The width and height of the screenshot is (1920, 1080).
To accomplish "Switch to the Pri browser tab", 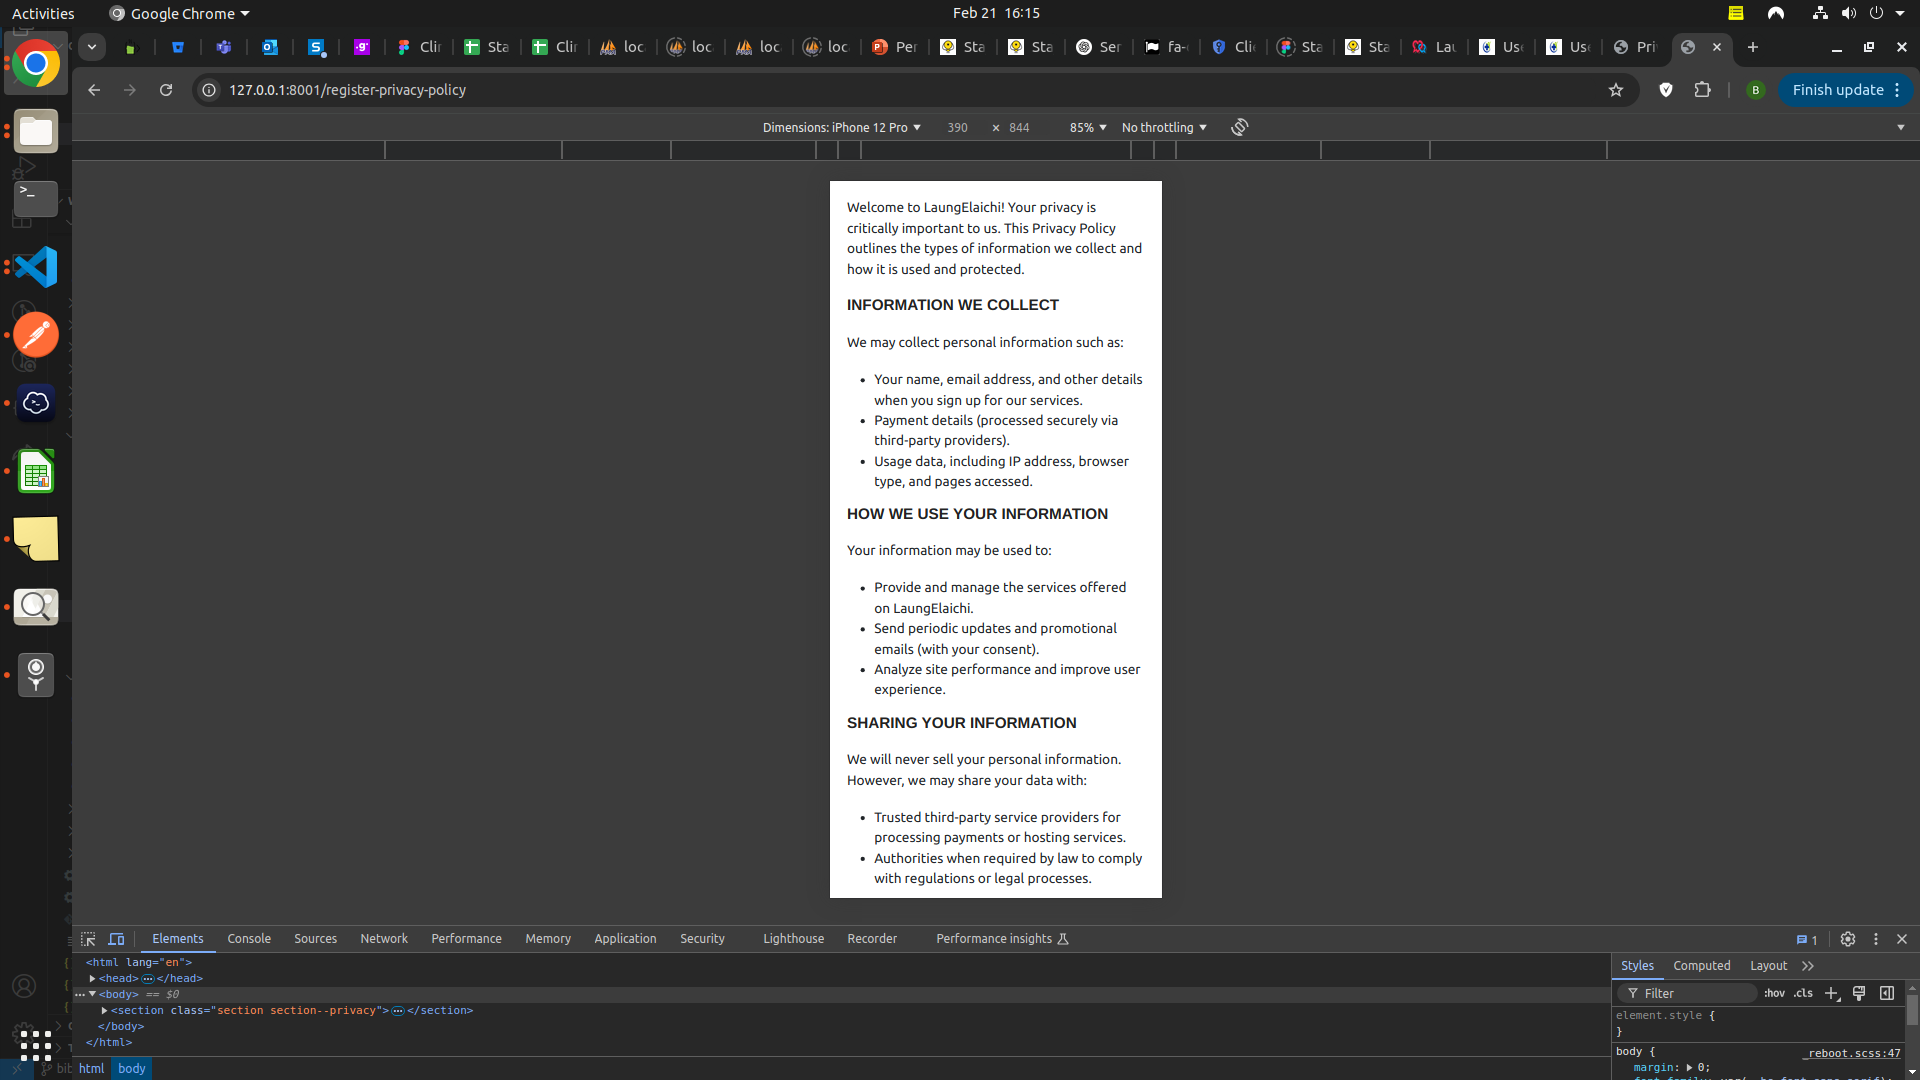I will 1635,47.
